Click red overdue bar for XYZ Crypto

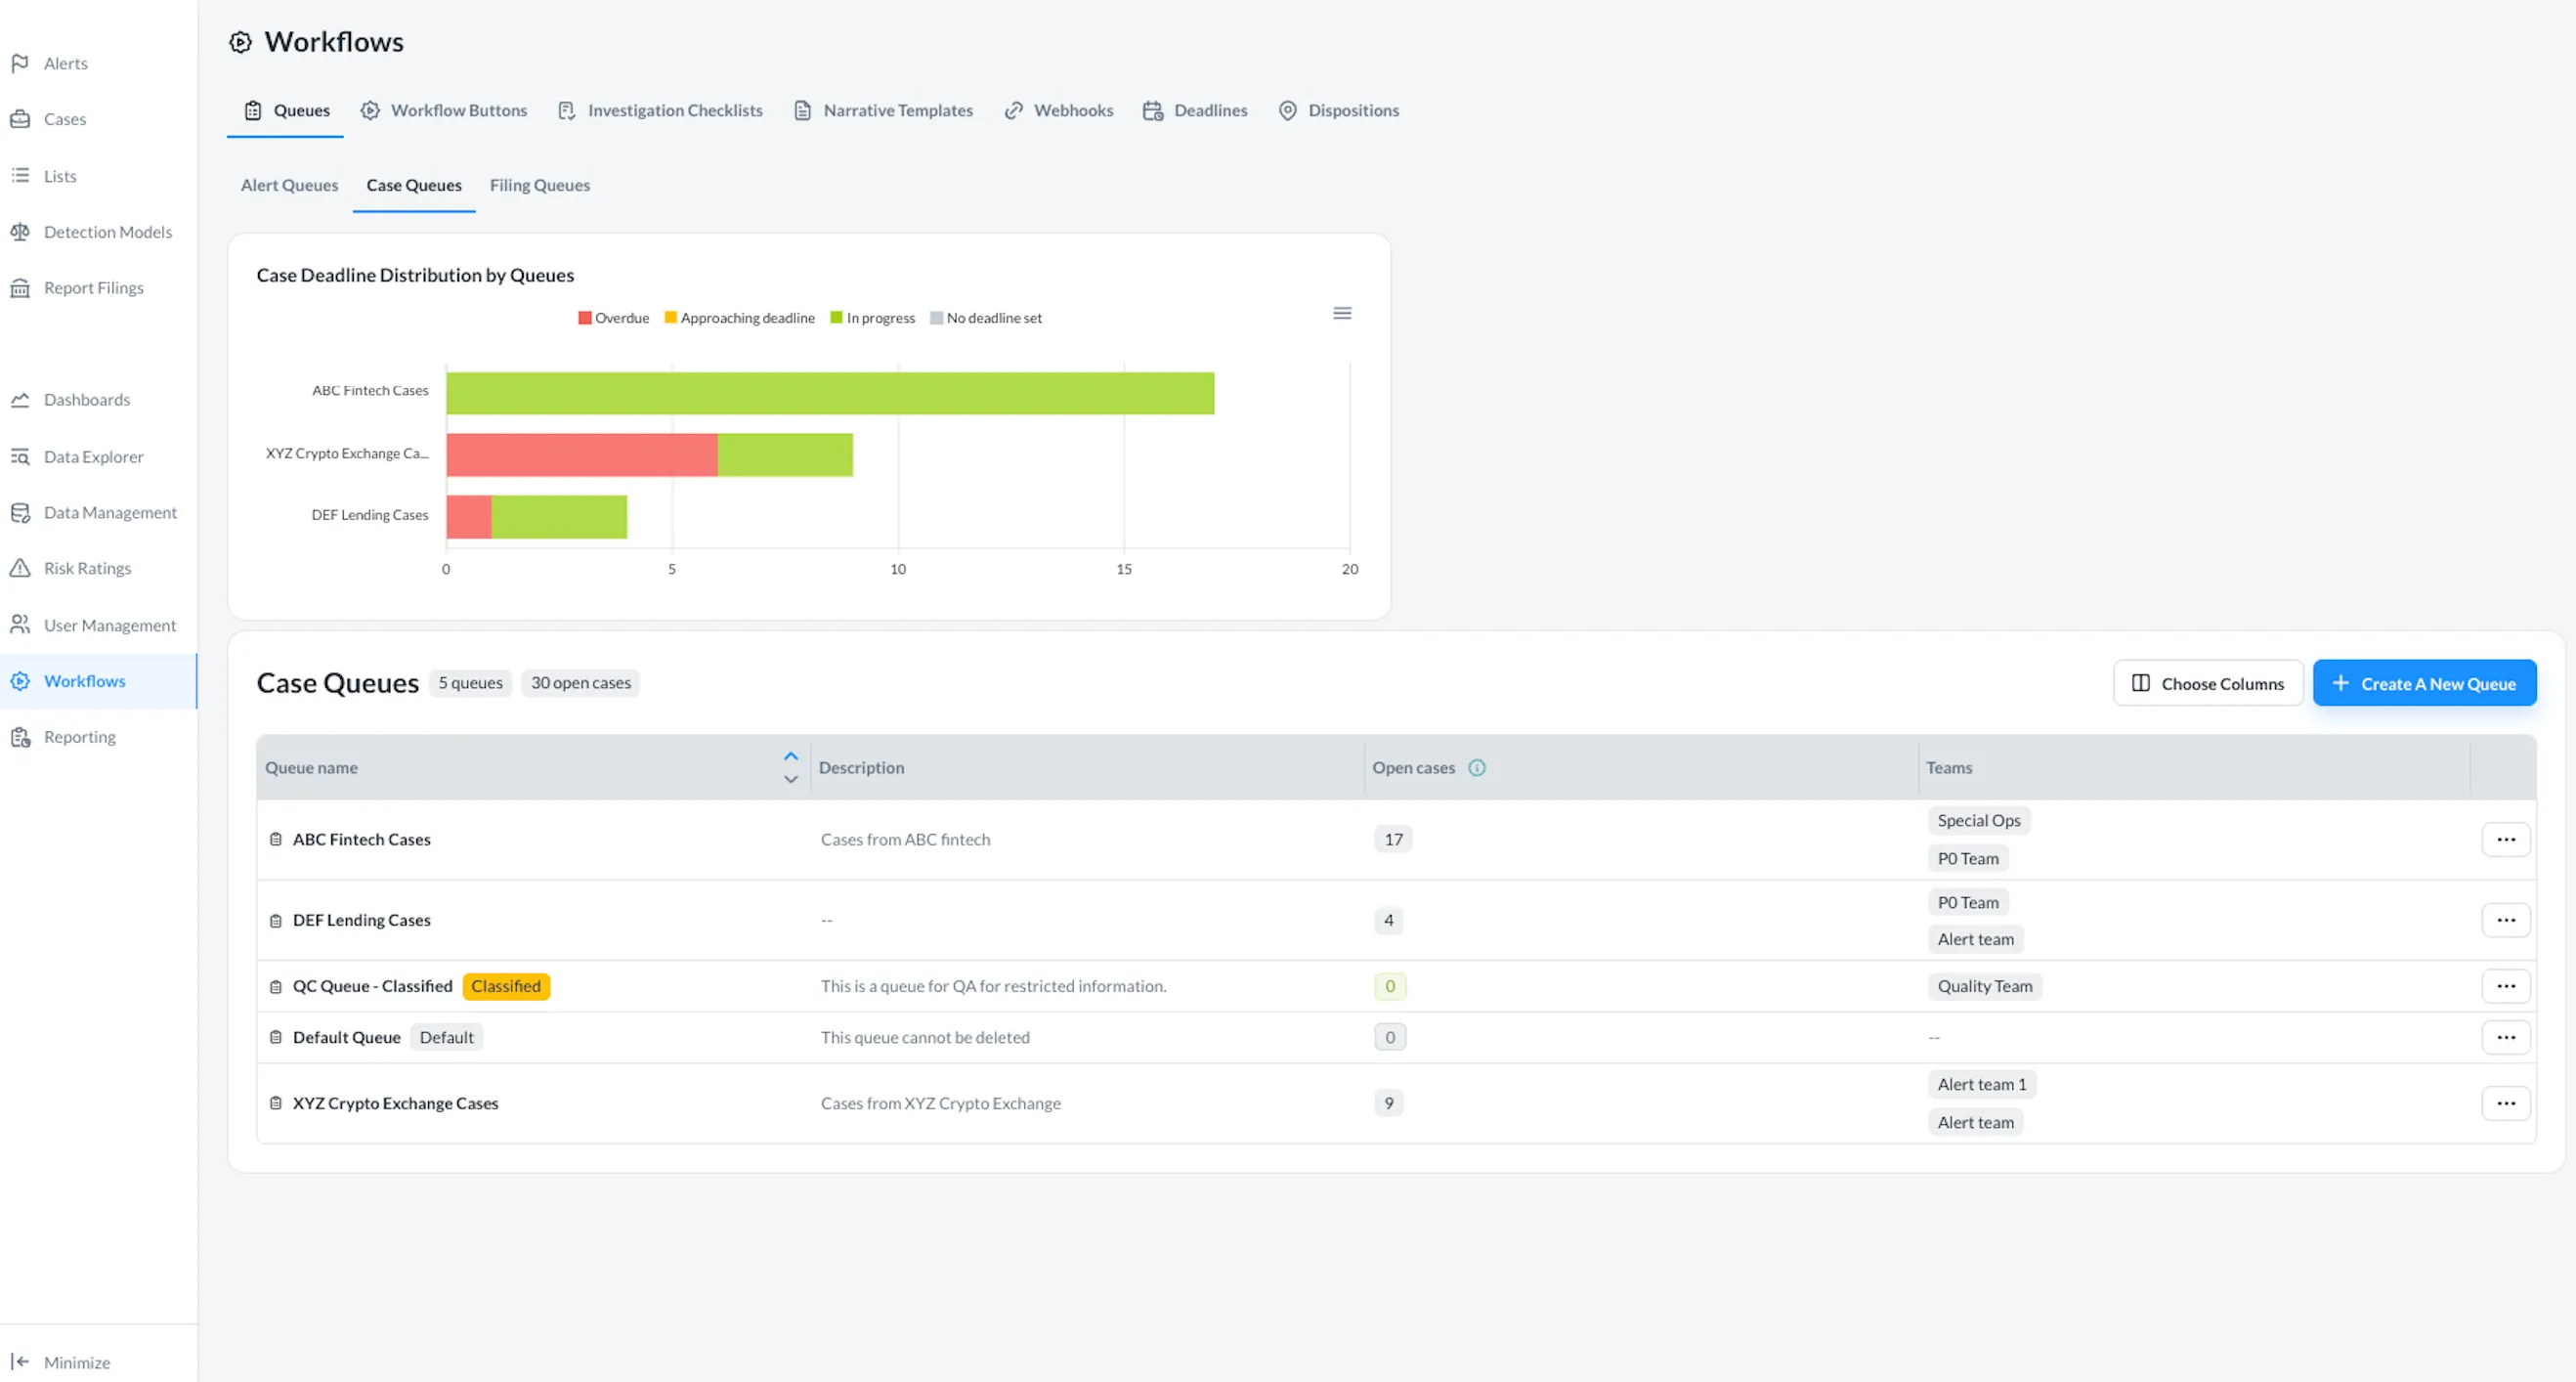(x=581, y=455)
